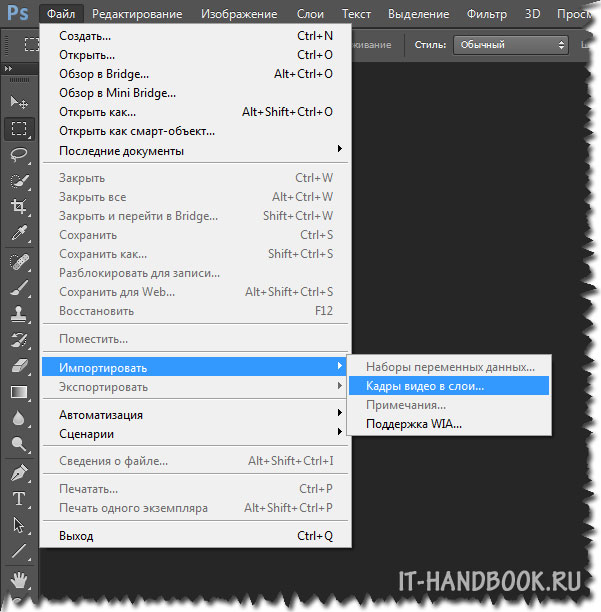Click the marquee preset icon in options bar
Viewport: 601px width, 612px height.
point(32,44)
